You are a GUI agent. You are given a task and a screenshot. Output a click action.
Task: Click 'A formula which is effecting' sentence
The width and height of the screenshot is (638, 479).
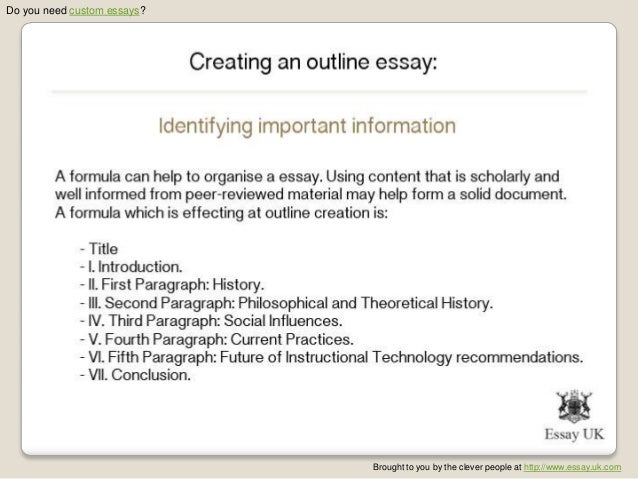click(221, 212)
